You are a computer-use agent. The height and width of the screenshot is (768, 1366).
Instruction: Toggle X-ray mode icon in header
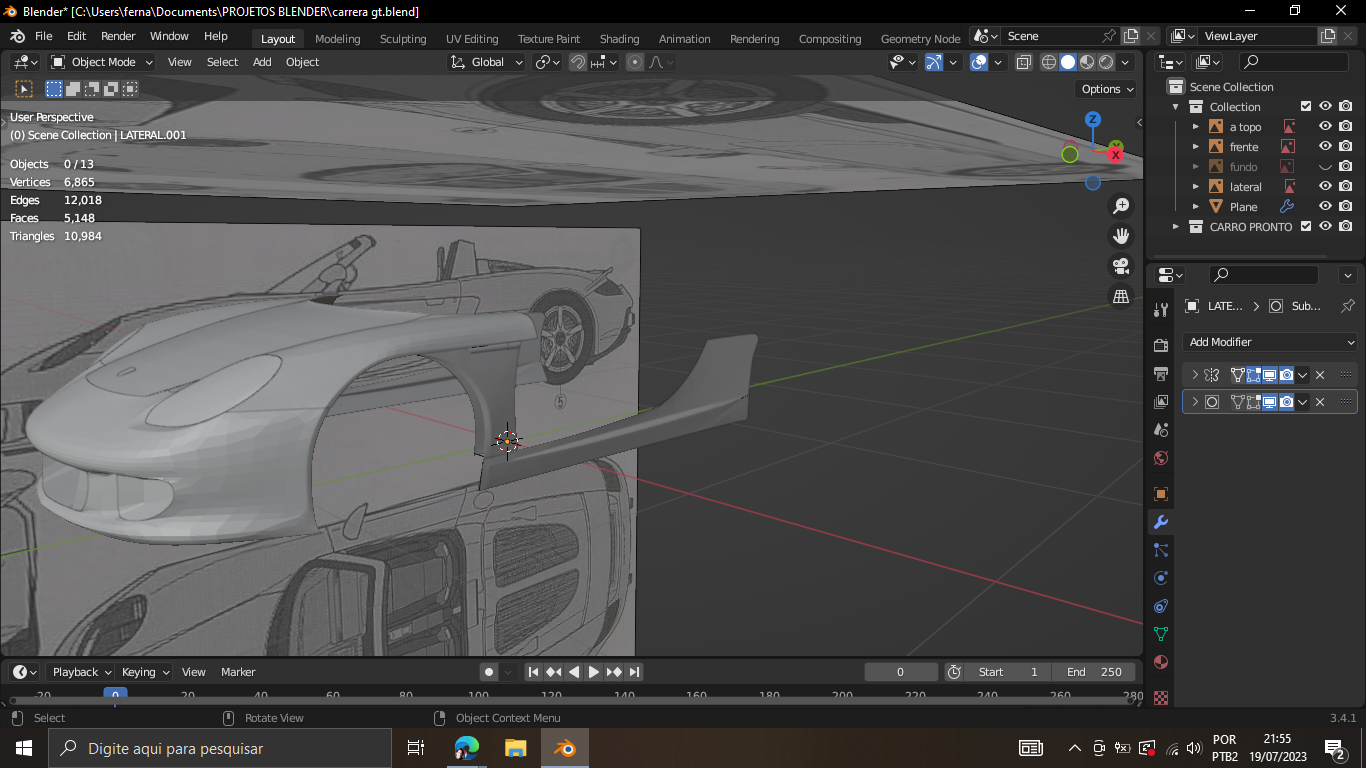click(1024, 62)
